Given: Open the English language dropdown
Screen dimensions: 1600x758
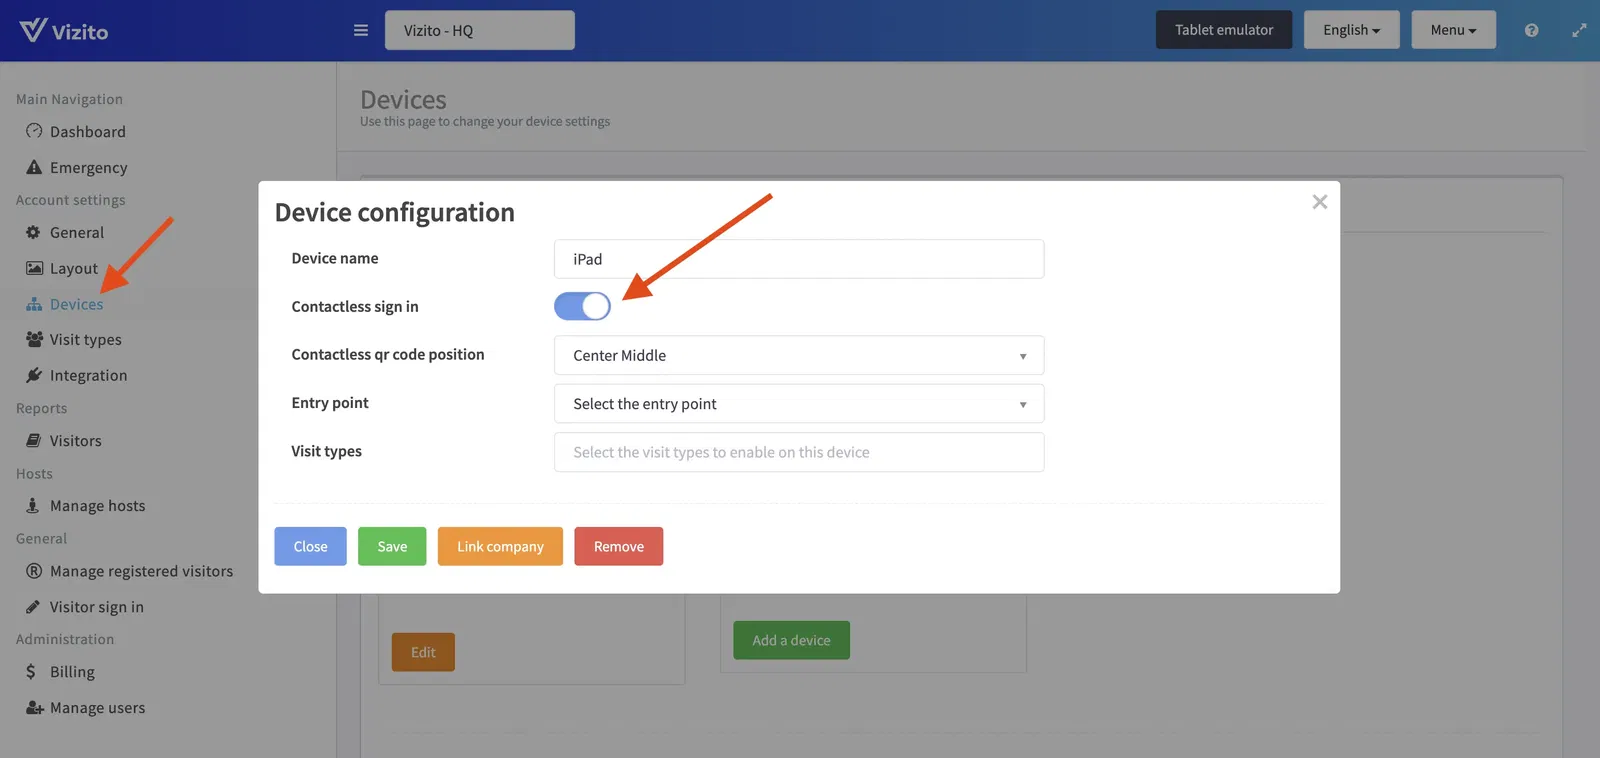Looking at the screenshot, I should point(1350,30).
